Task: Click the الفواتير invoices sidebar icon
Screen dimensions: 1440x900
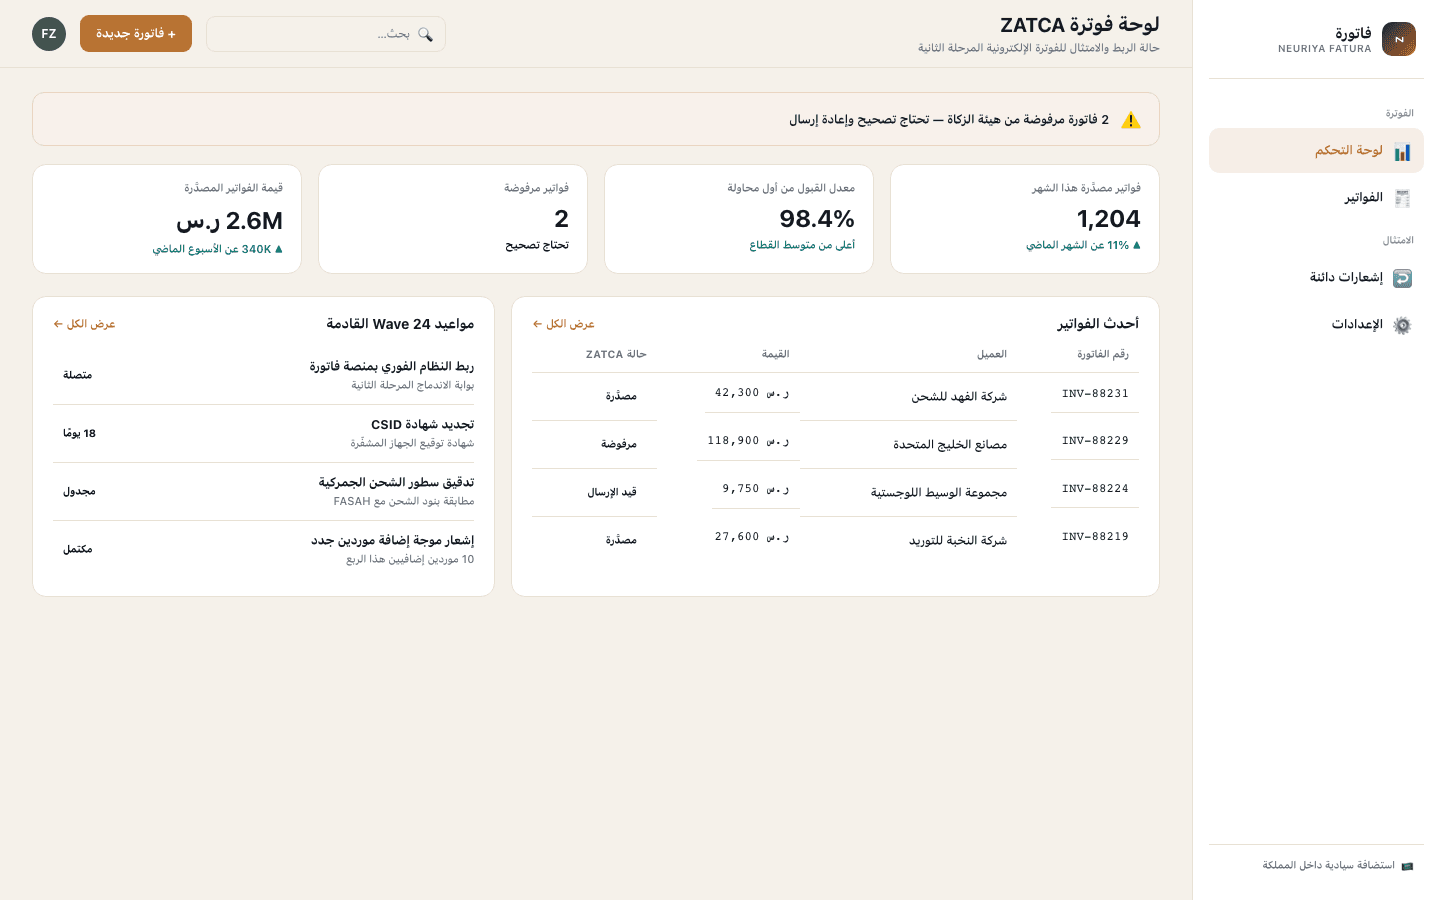Action: pyautogui.click(x=1402, y=198)
